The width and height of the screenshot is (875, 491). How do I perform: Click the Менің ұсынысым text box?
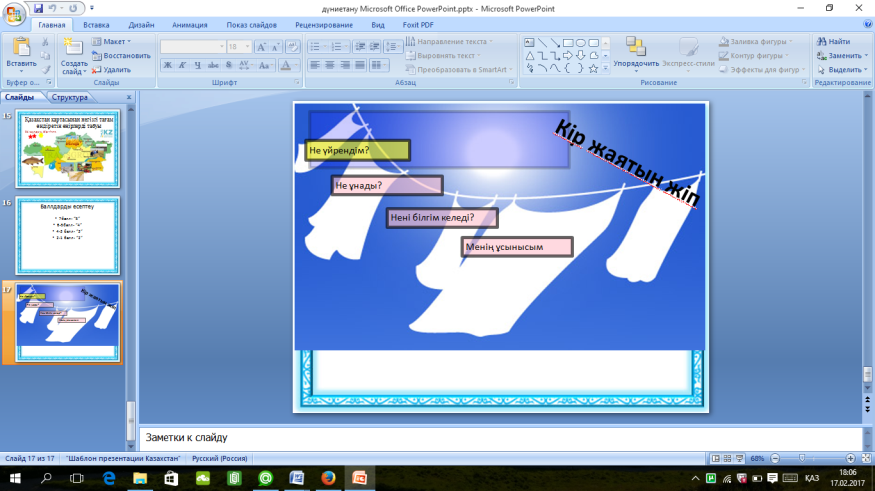tap(517, 247)
